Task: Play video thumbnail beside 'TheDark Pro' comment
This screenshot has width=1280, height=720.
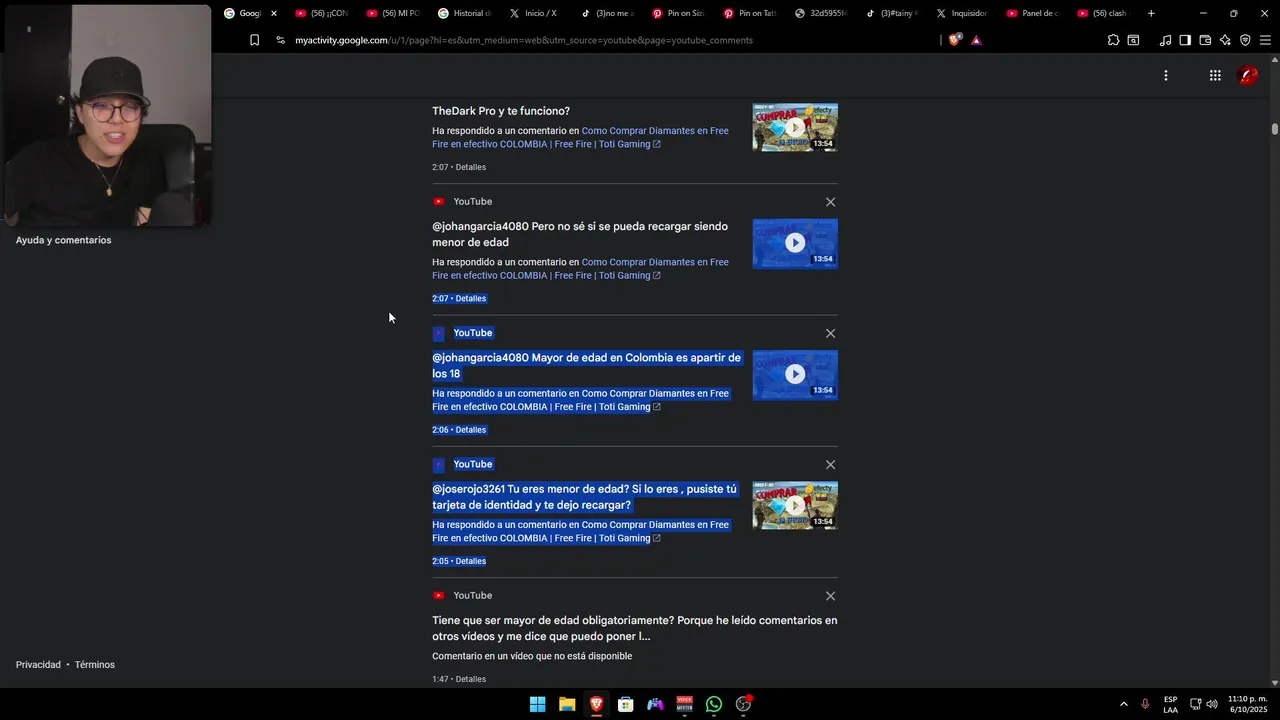Action: [x=795, y=127]
